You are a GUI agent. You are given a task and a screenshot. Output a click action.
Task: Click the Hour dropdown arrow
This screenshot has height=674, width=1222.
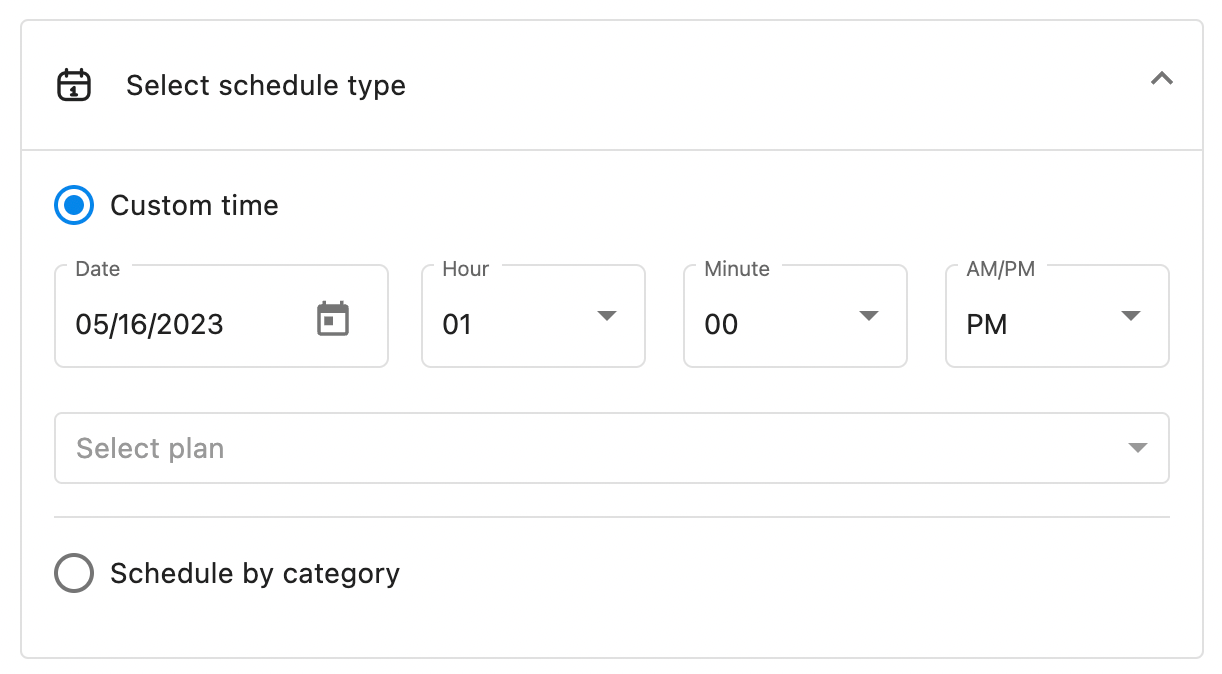tap(606, 316)
